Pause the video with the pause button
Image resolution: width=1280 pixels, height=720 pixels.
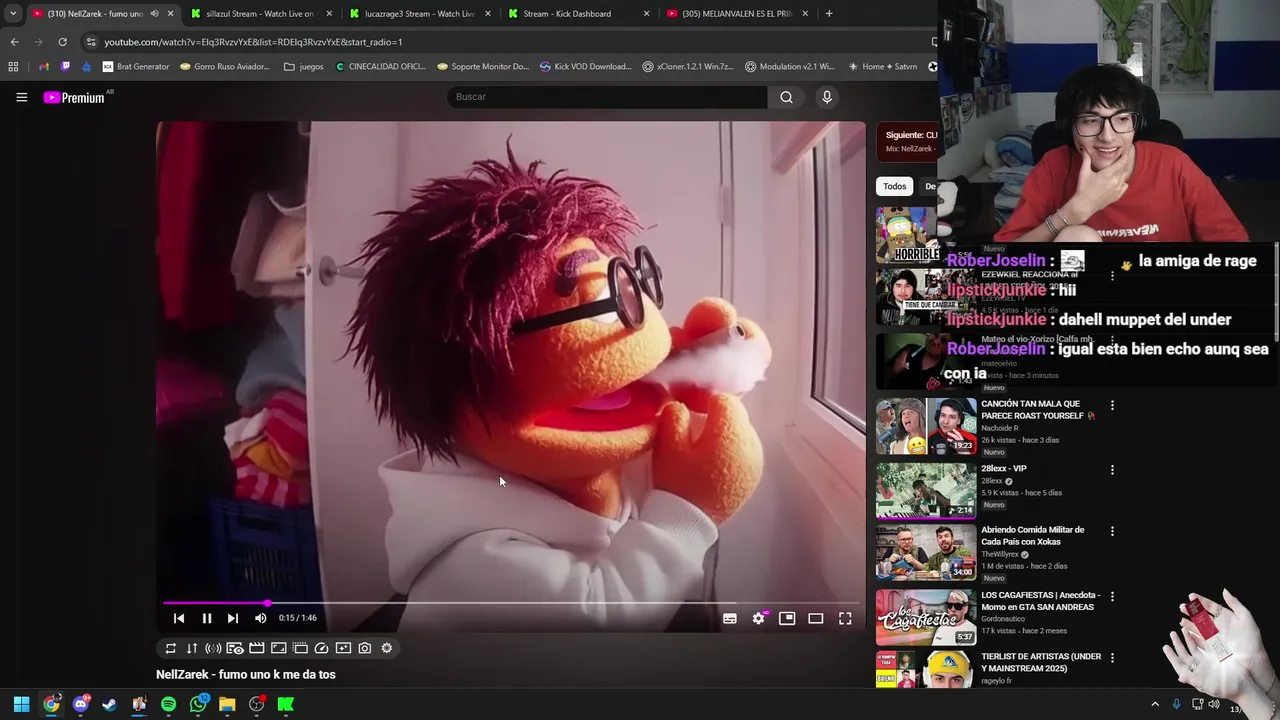[207, 618]
